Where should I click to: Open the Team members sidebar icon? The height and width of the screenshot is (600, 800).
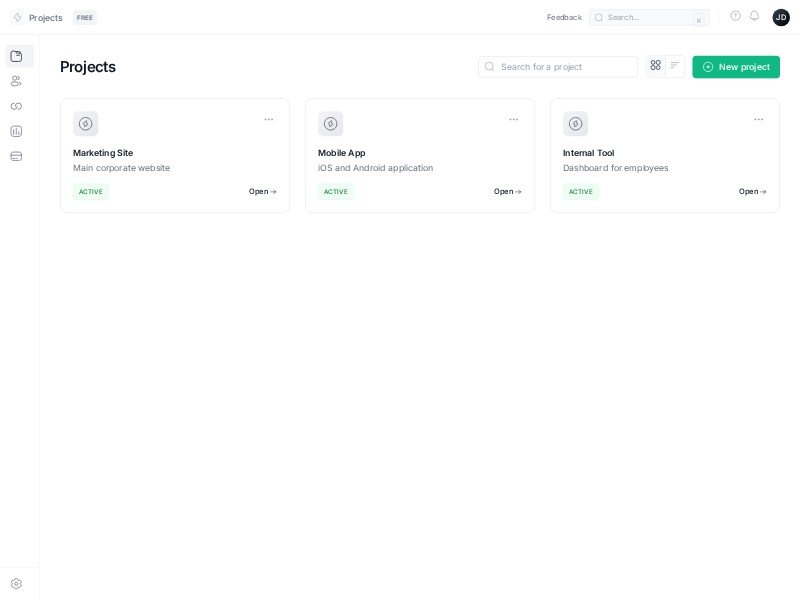[17, 81]
